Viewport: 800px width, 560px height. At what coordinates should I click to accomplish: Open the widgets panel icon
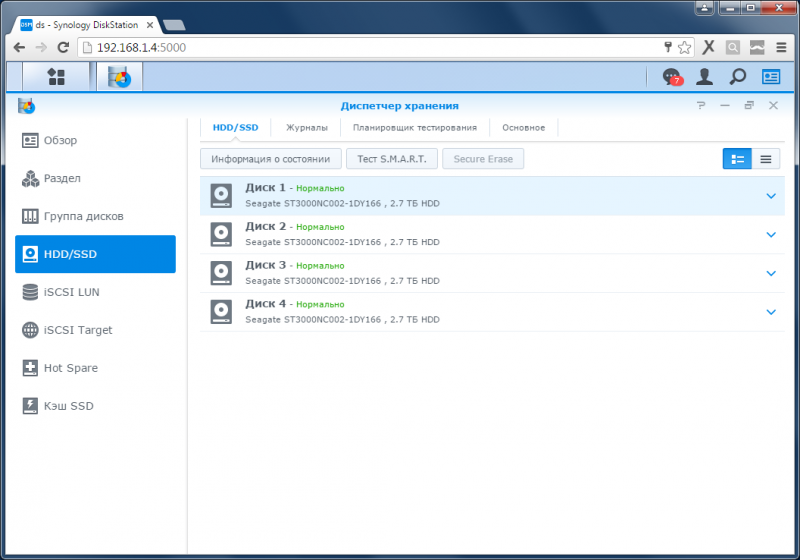coord(771,77)
